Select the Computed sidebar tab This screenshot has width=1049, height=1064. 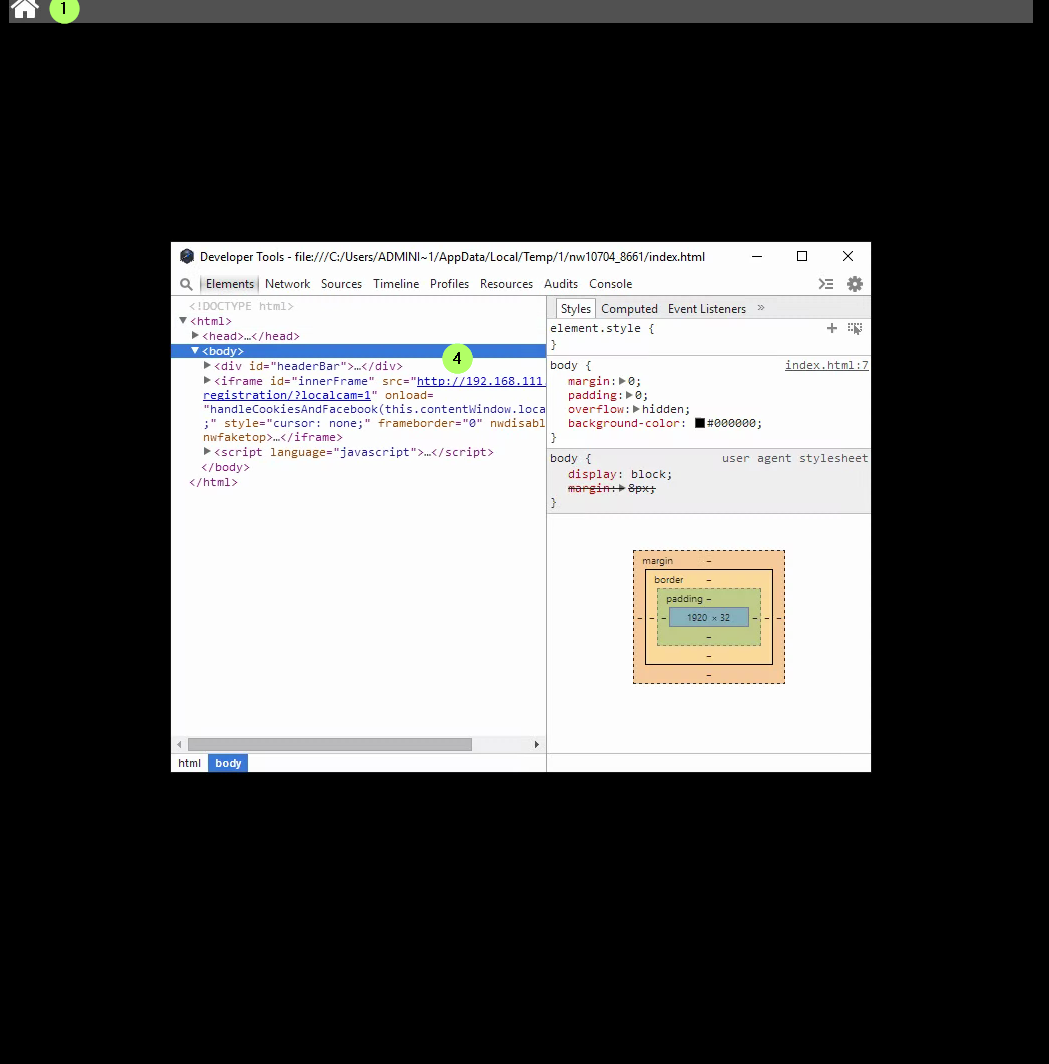point(629,309)
